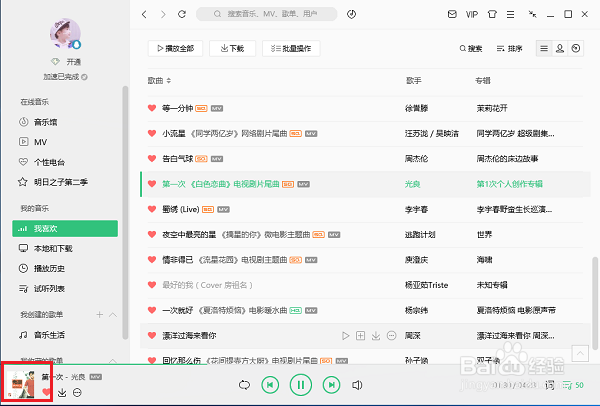The height and width of the screenshot is (406, 600).
Task: Go back with the left arrow
Action: coord(144,14)
